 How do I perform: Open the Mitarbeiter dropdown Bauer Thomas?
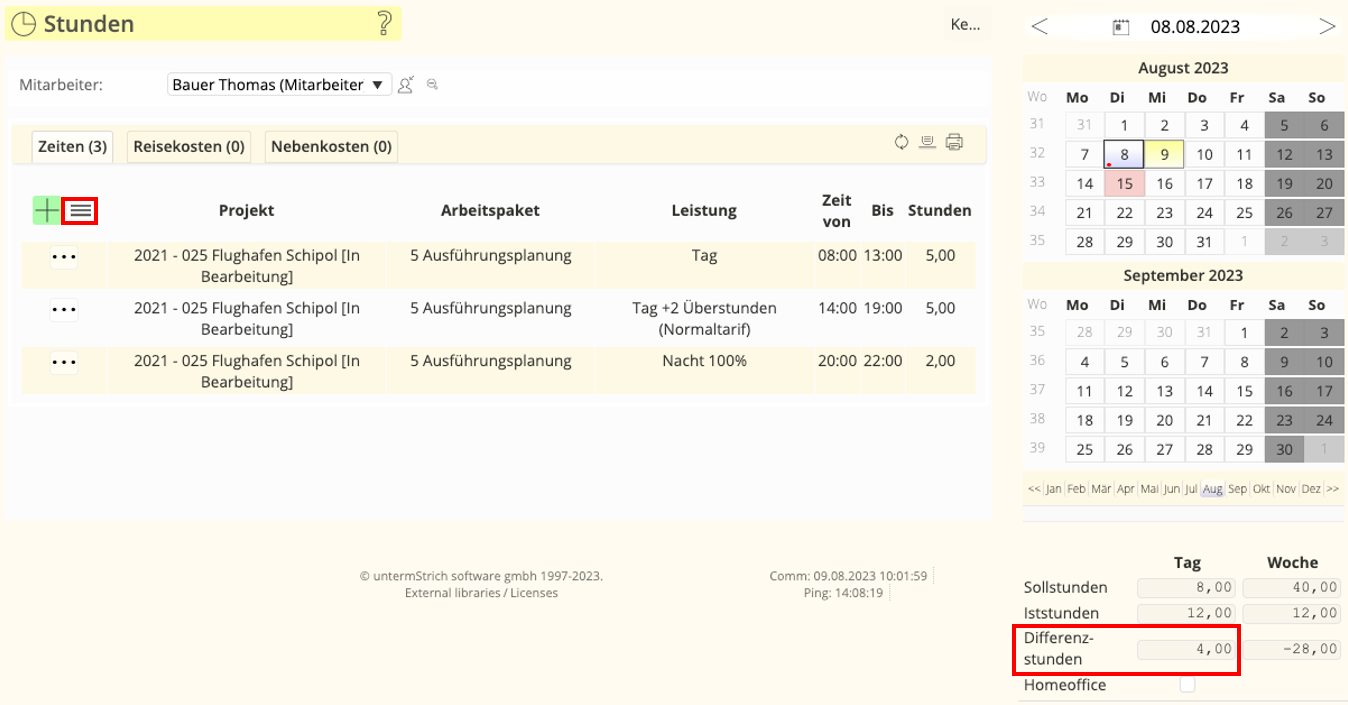click(279, 85)
